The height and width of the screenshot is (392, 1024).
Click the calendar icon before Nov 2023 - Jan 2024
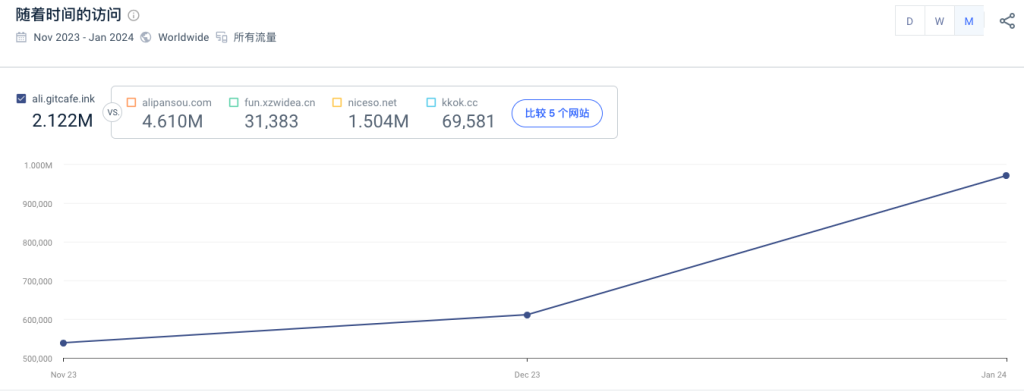[22, 37]
